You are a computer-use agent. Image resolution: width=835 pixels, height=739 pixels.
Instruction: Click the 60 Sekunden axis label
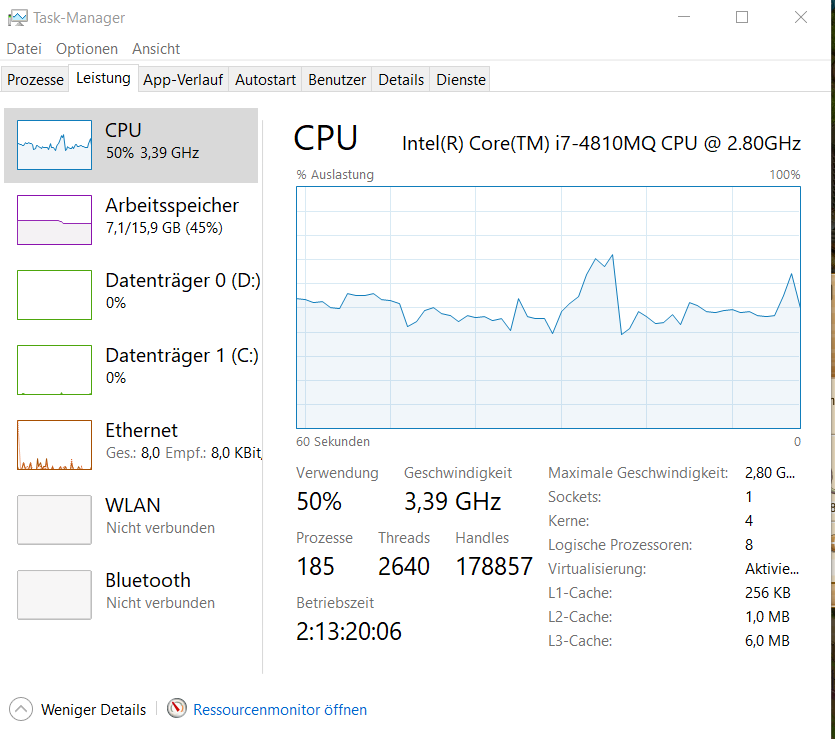click(x=333, y=441)
